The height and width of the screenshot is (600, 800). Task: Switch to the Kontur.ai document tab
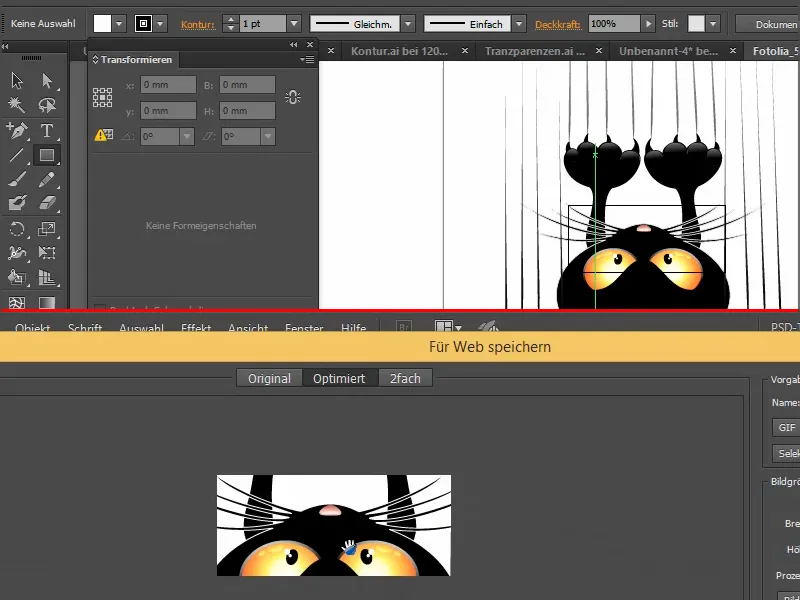point(399,51)
